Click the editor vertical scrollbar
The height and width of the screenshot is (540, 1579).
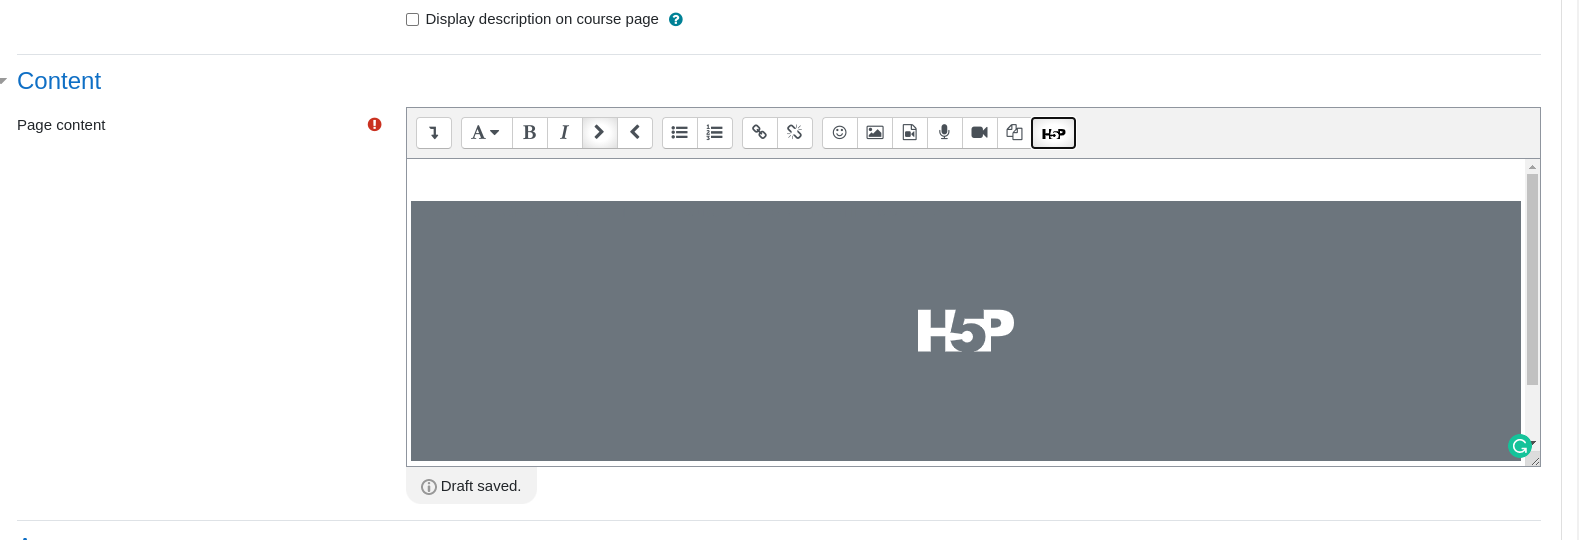click(x=1532, y=280)
